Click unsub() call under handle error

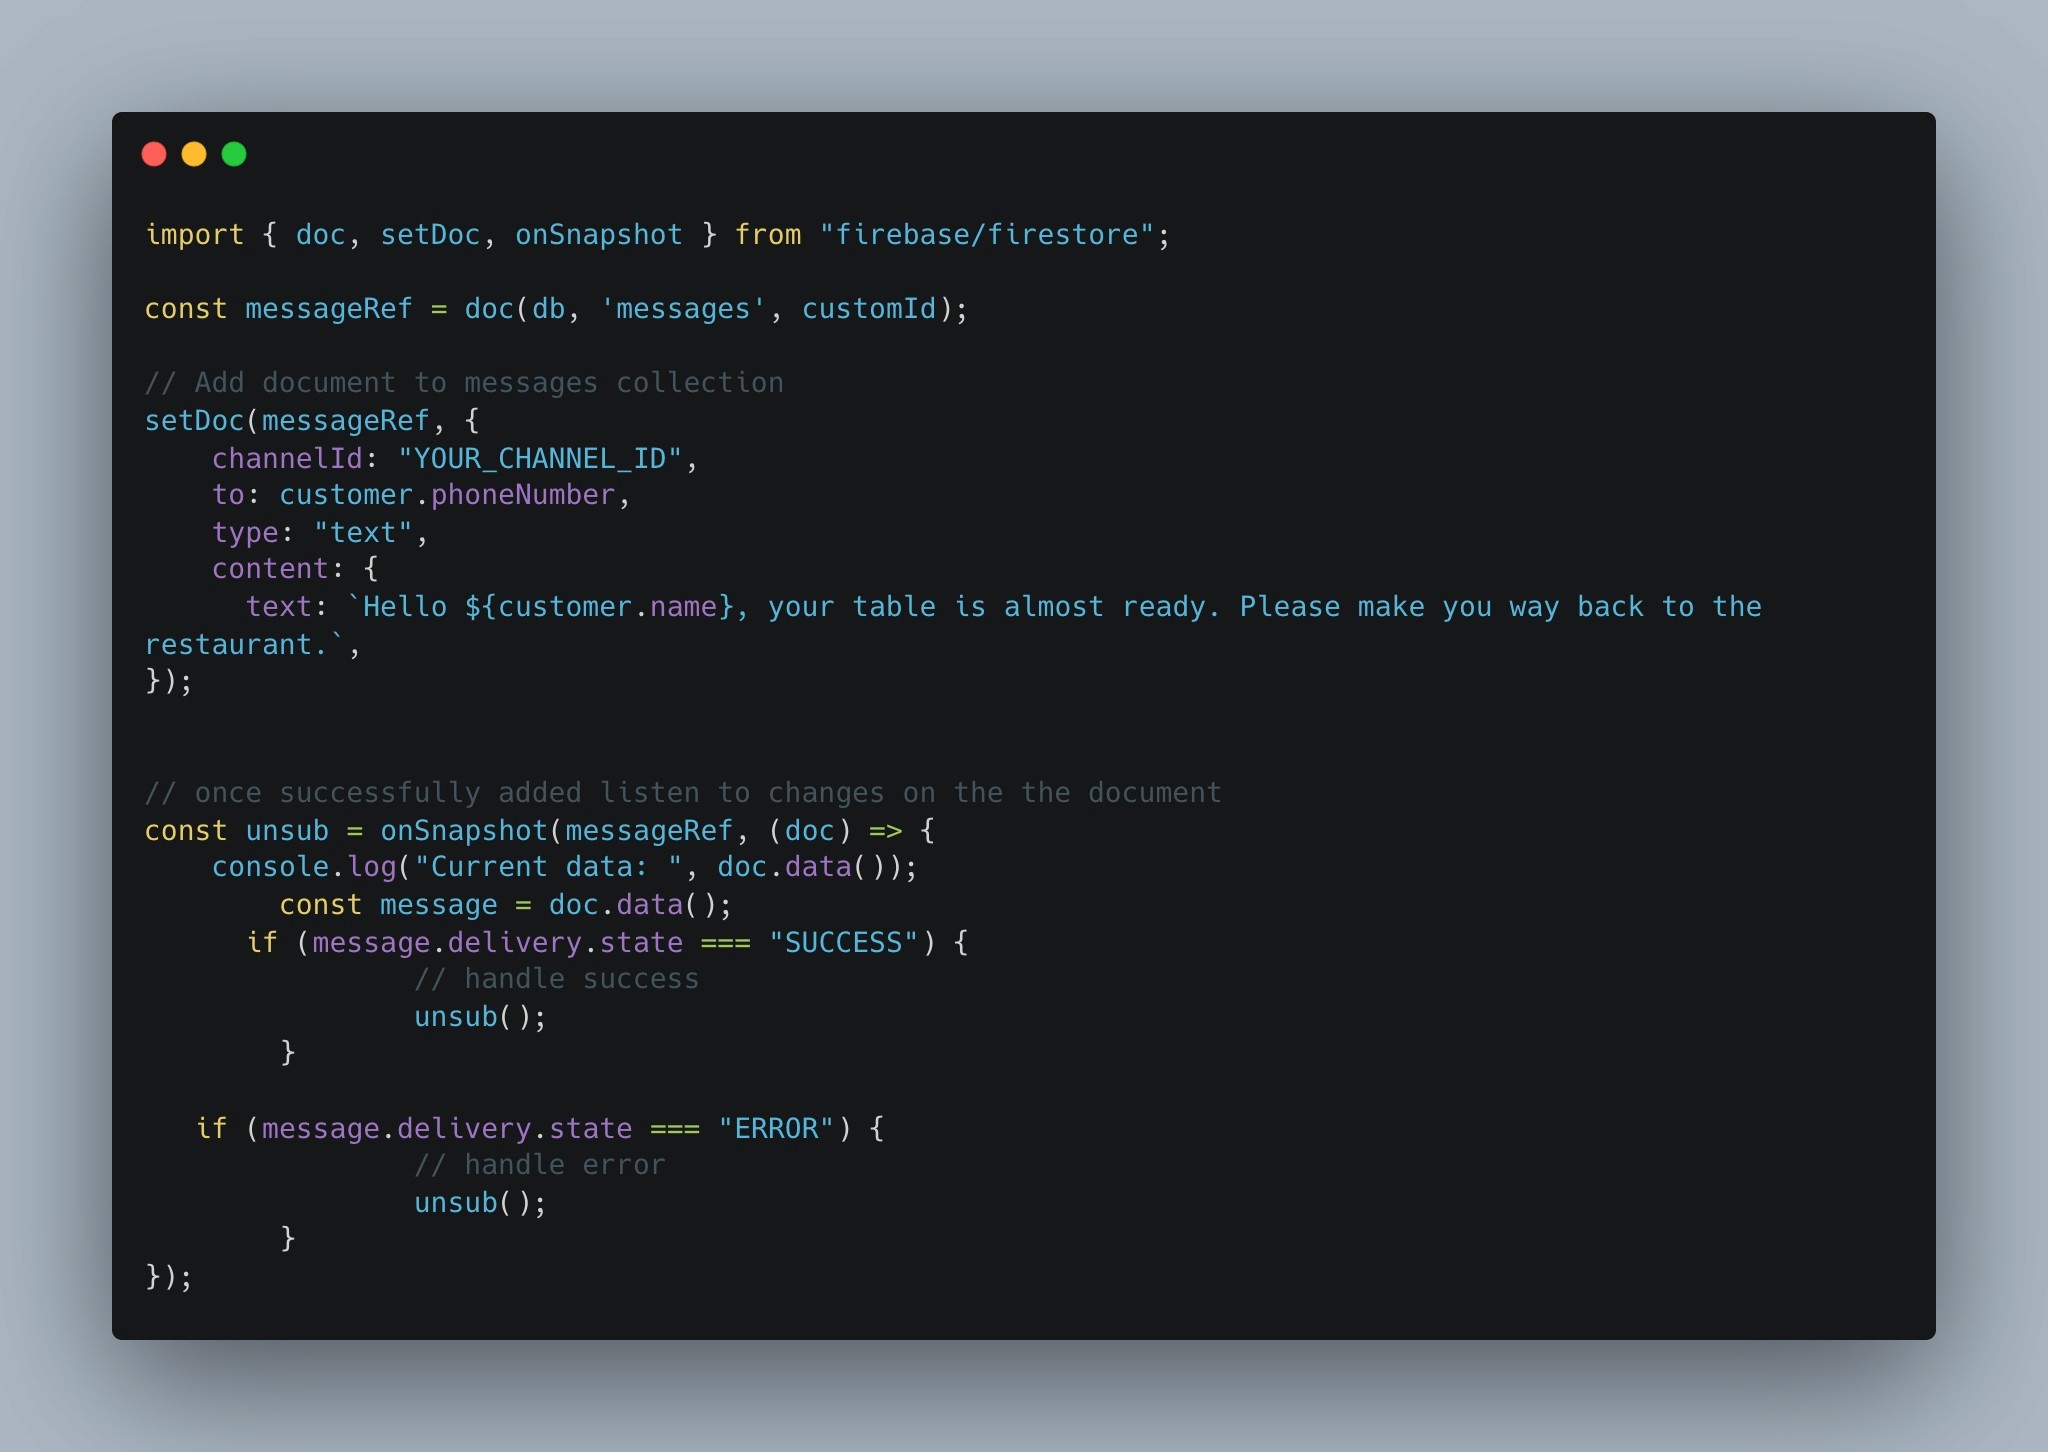(480, 1203)
